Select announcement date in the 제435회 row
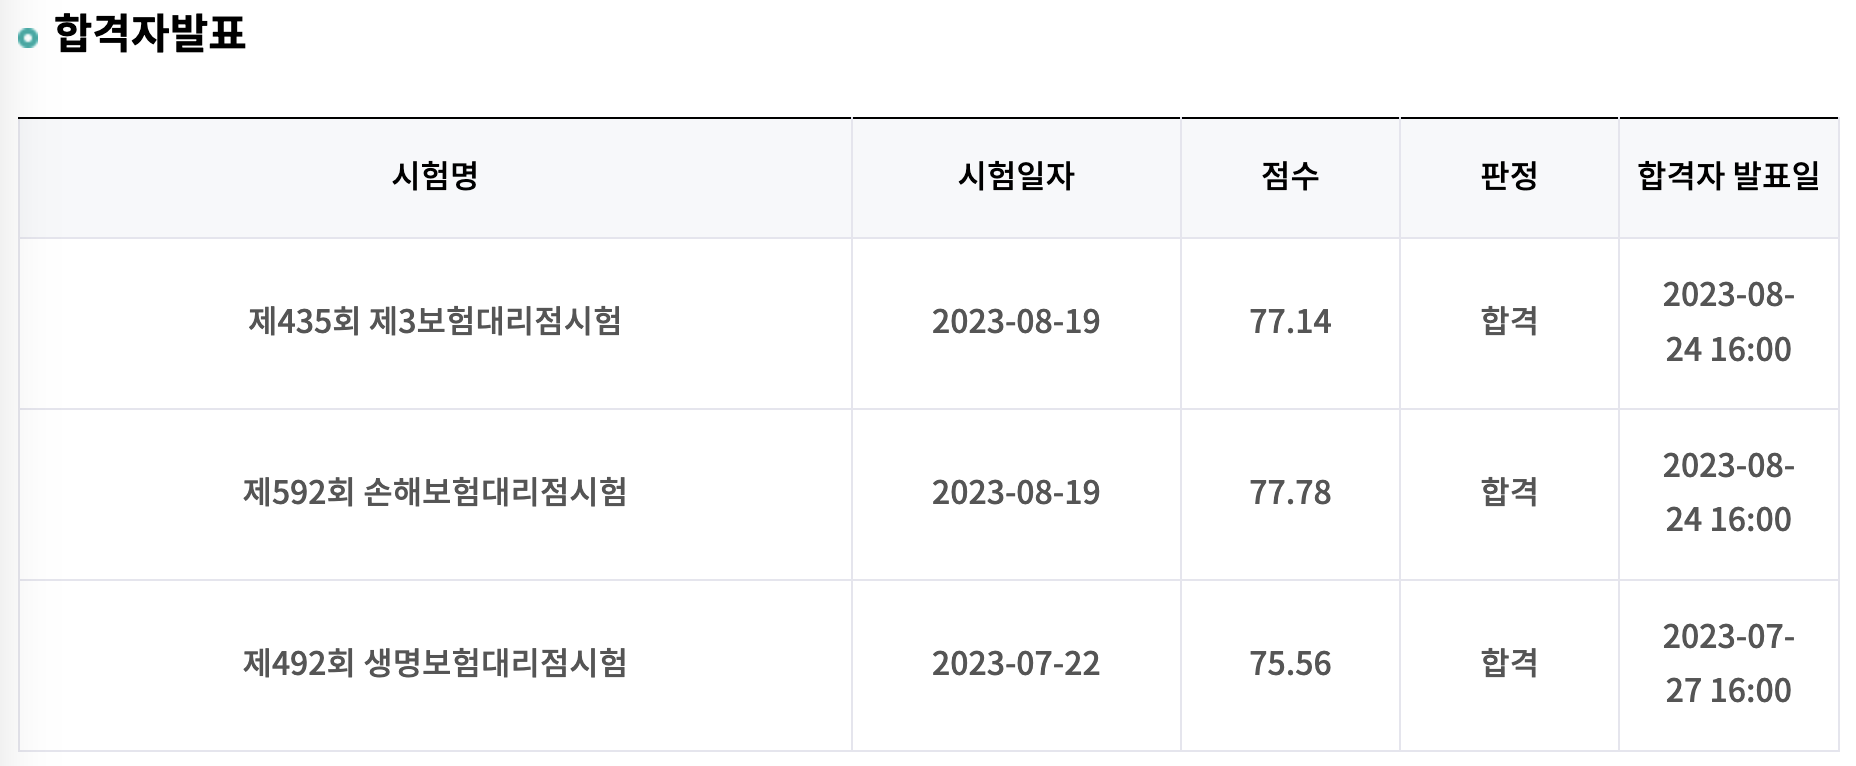The image size is (1856, 766). (1728, 321)
